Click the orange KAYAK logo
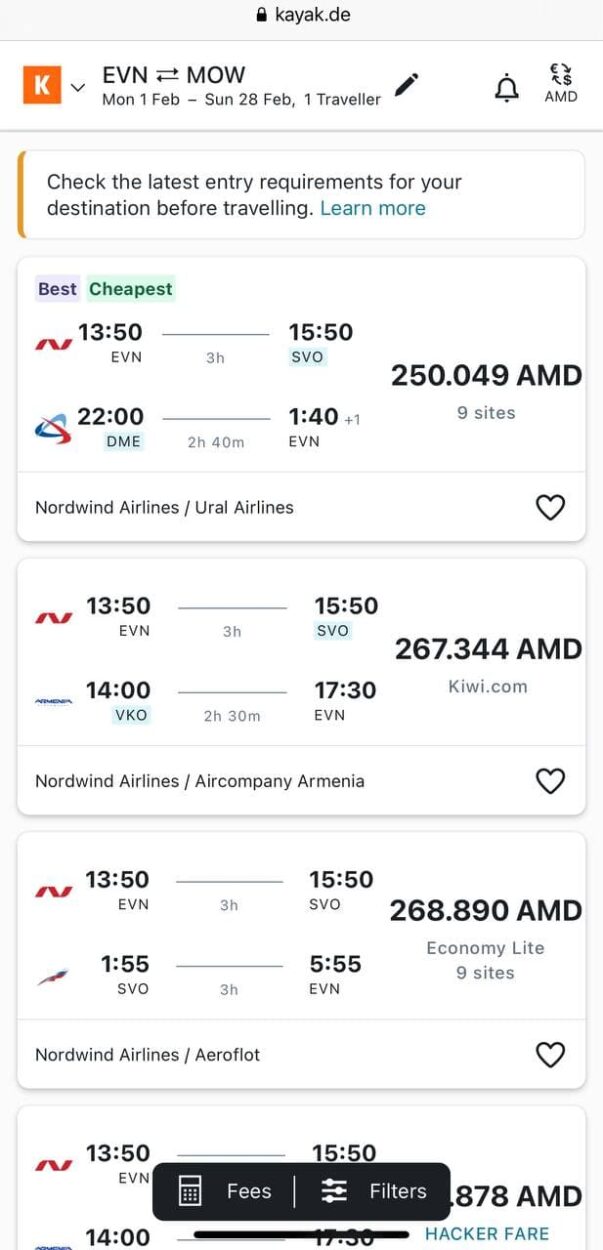 pos(42,86)
